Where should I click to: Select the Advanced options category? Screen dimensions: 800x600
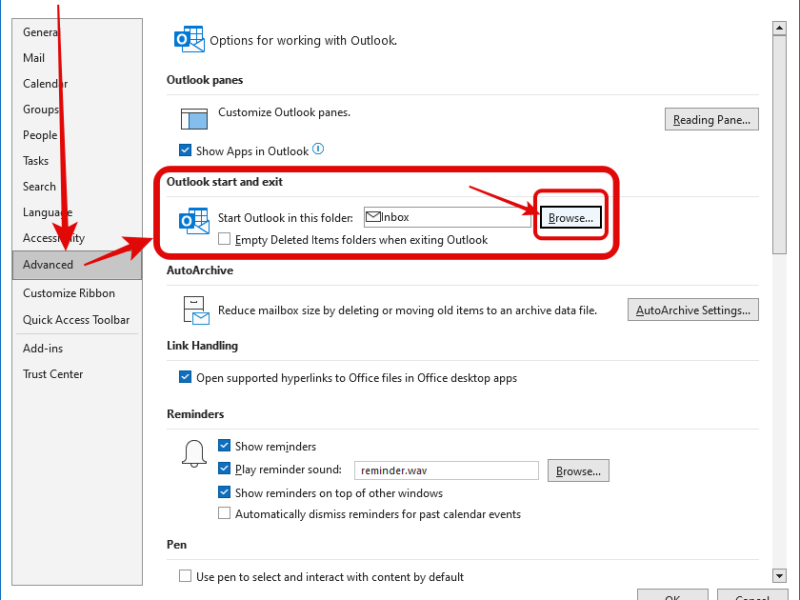(77, 265)
